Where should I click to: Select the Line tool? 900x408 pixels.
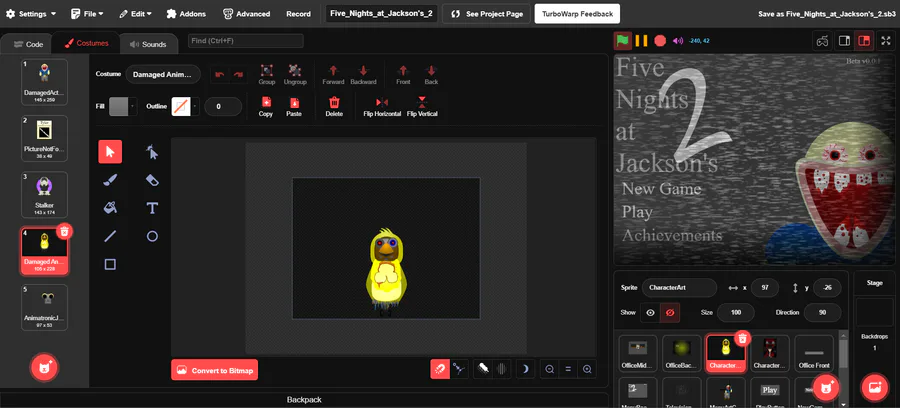coord(110,236)
